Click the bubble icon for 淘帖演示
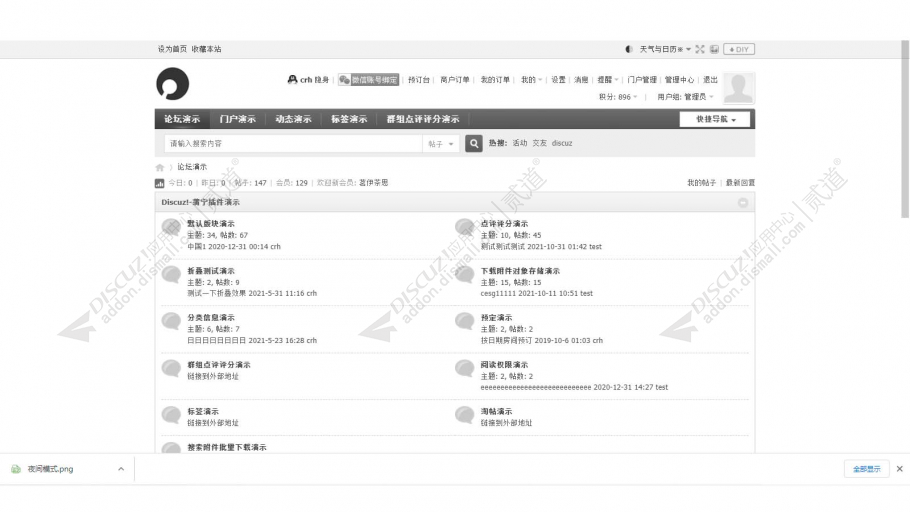This screenshot has height=512, width=910. coord(465,414)
